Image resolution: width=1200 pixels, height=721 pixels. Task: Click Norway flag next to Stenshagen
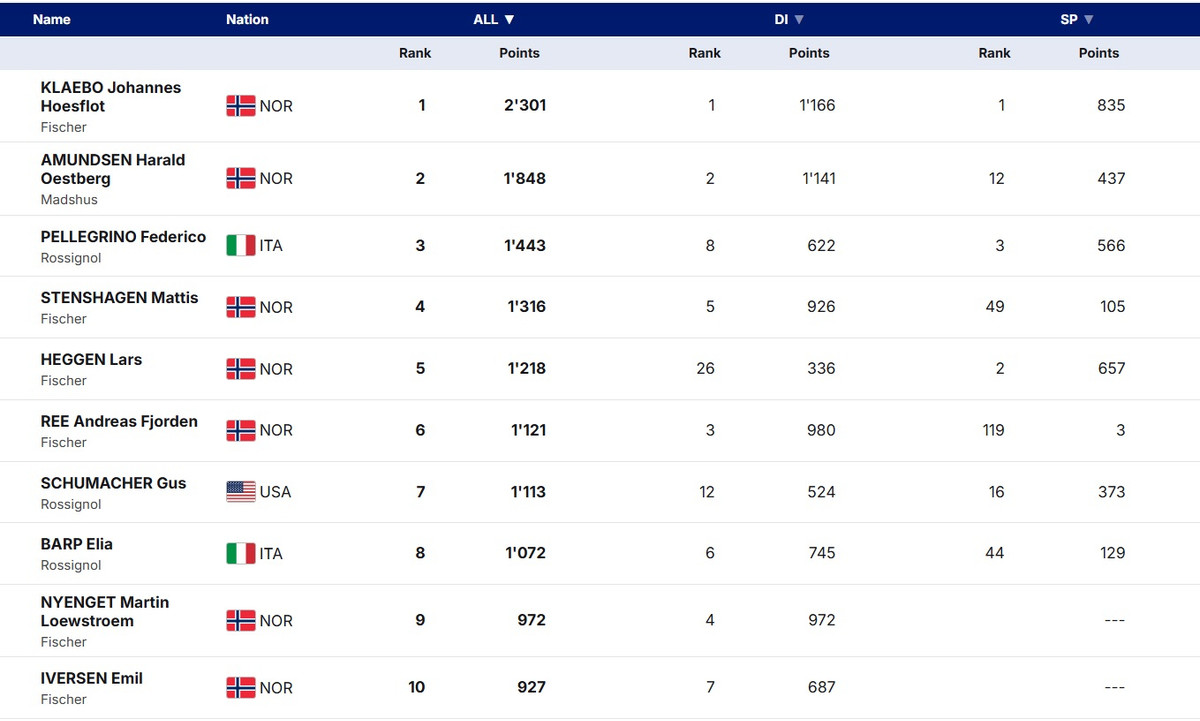[x=241, y=307]
